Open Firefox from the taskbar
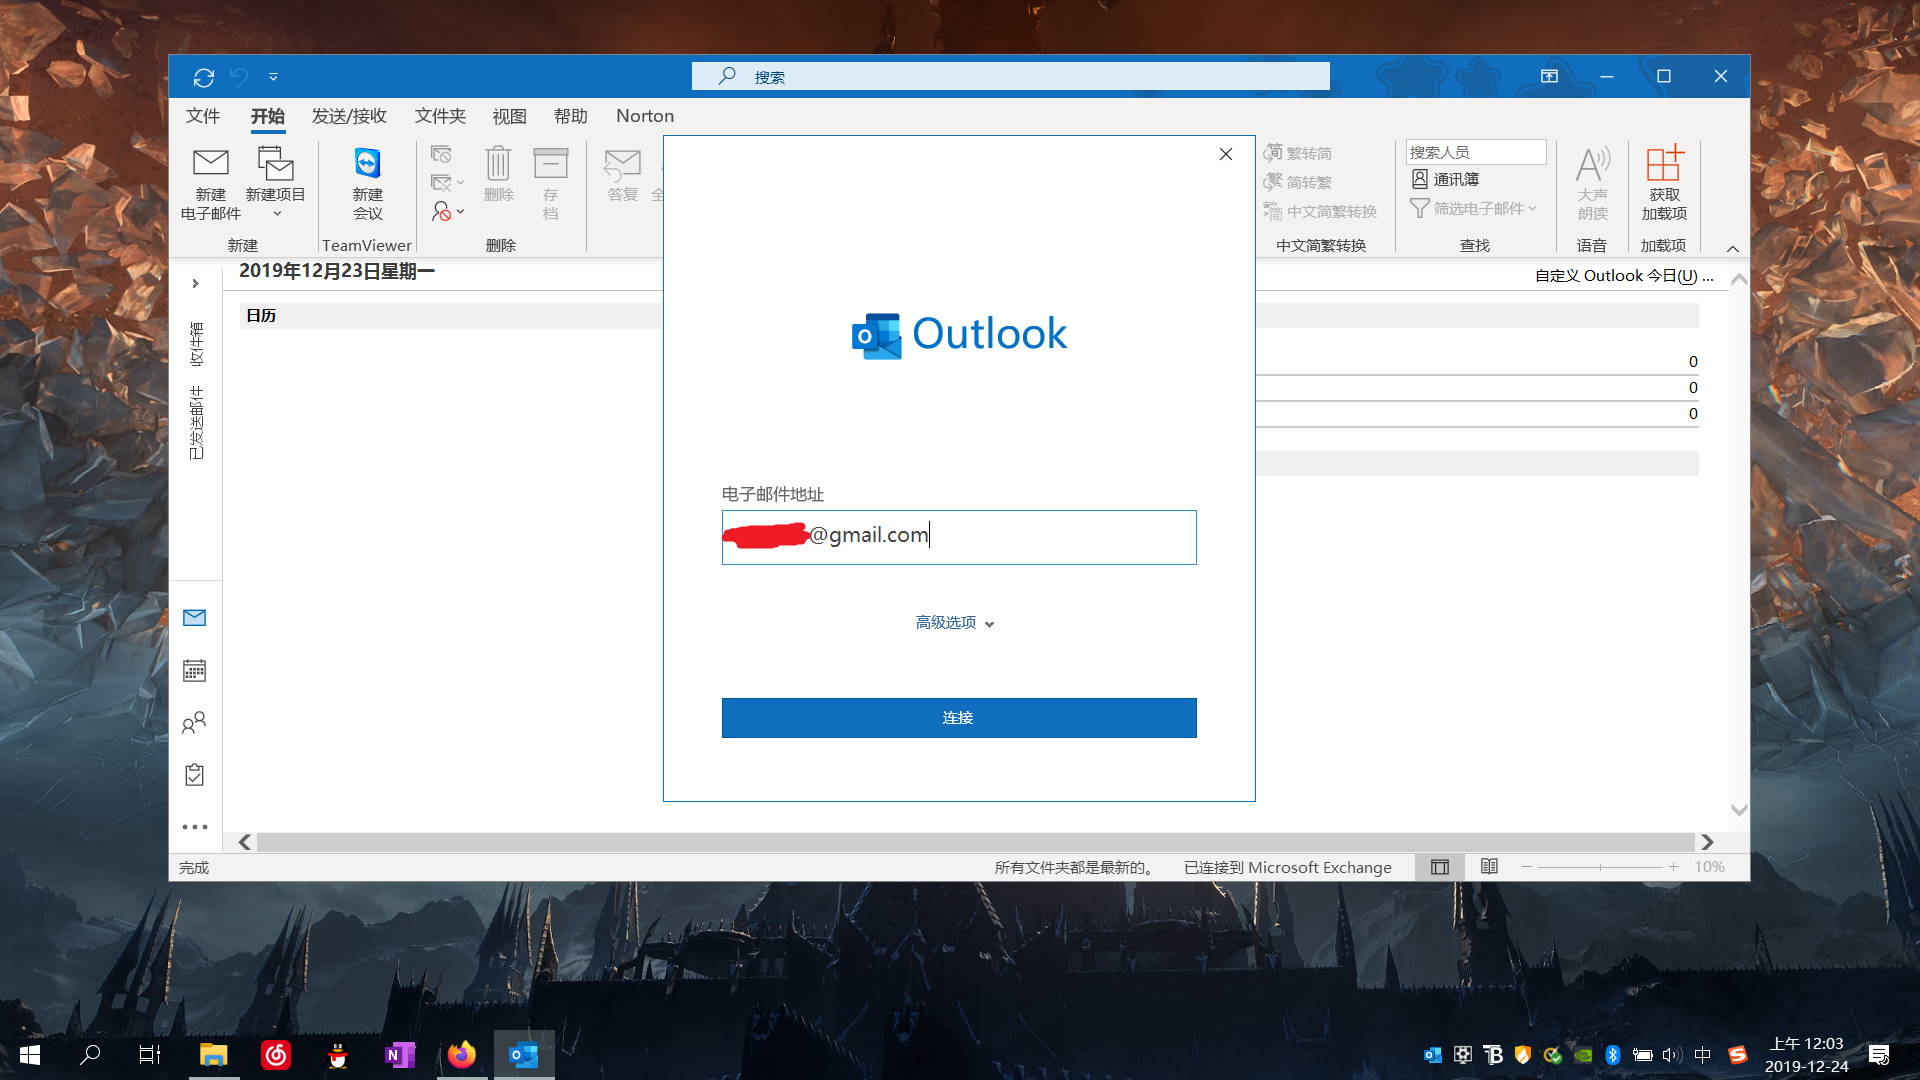The image size is (1920, 1080). click(462, 1055)
